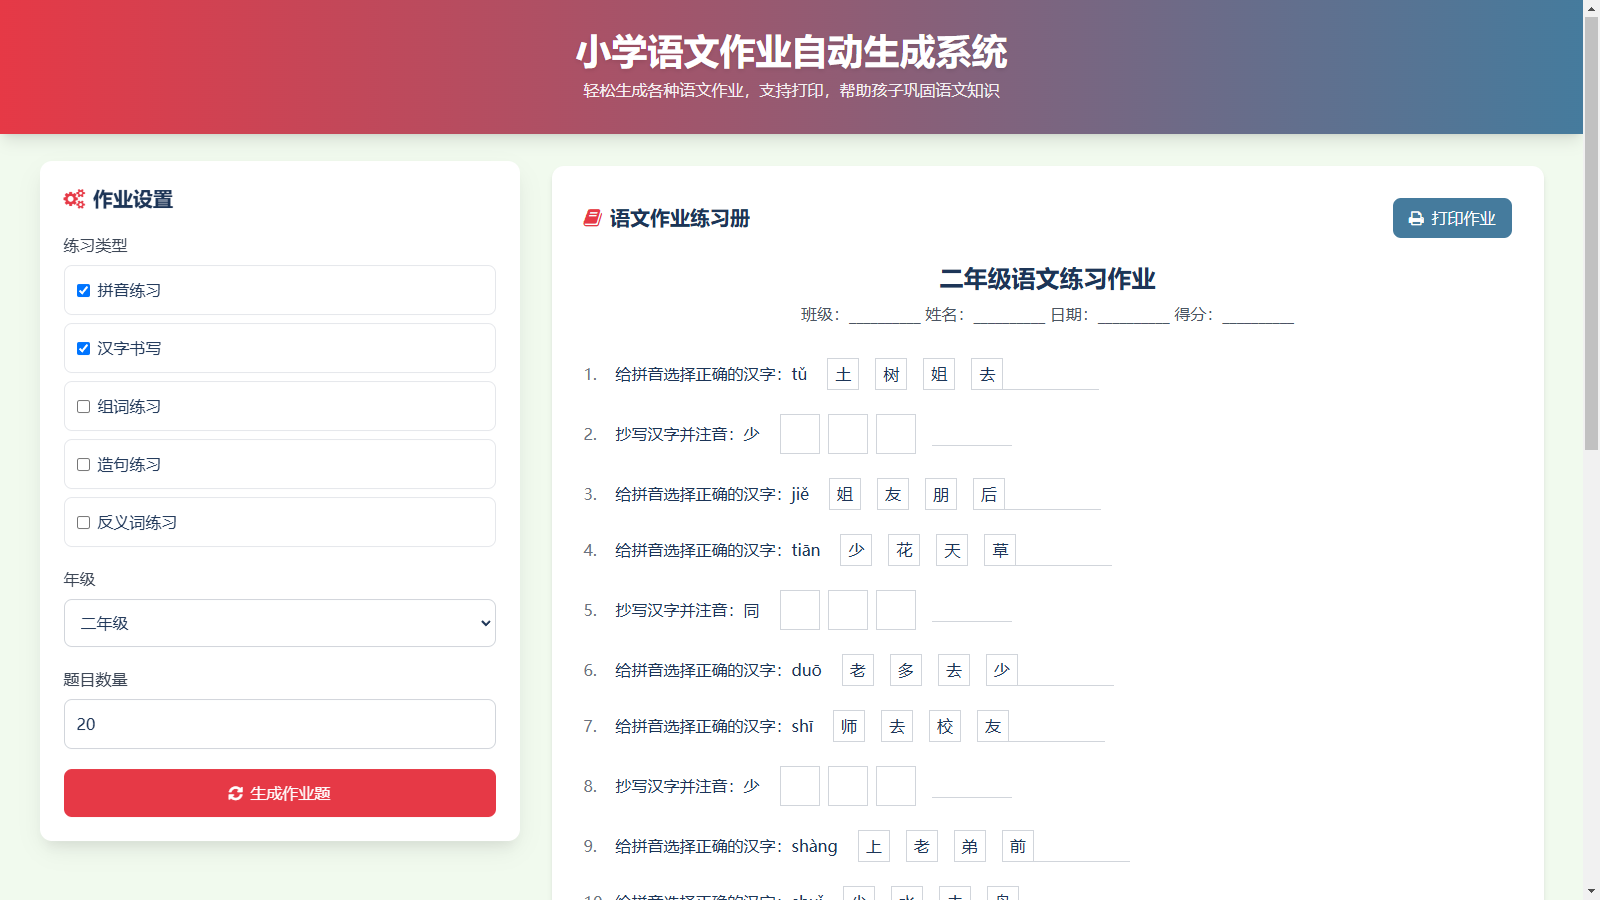Enable the 组词练习 checkbox
Viewport: 1600px width, 900px height.
(x=84, y=407)
